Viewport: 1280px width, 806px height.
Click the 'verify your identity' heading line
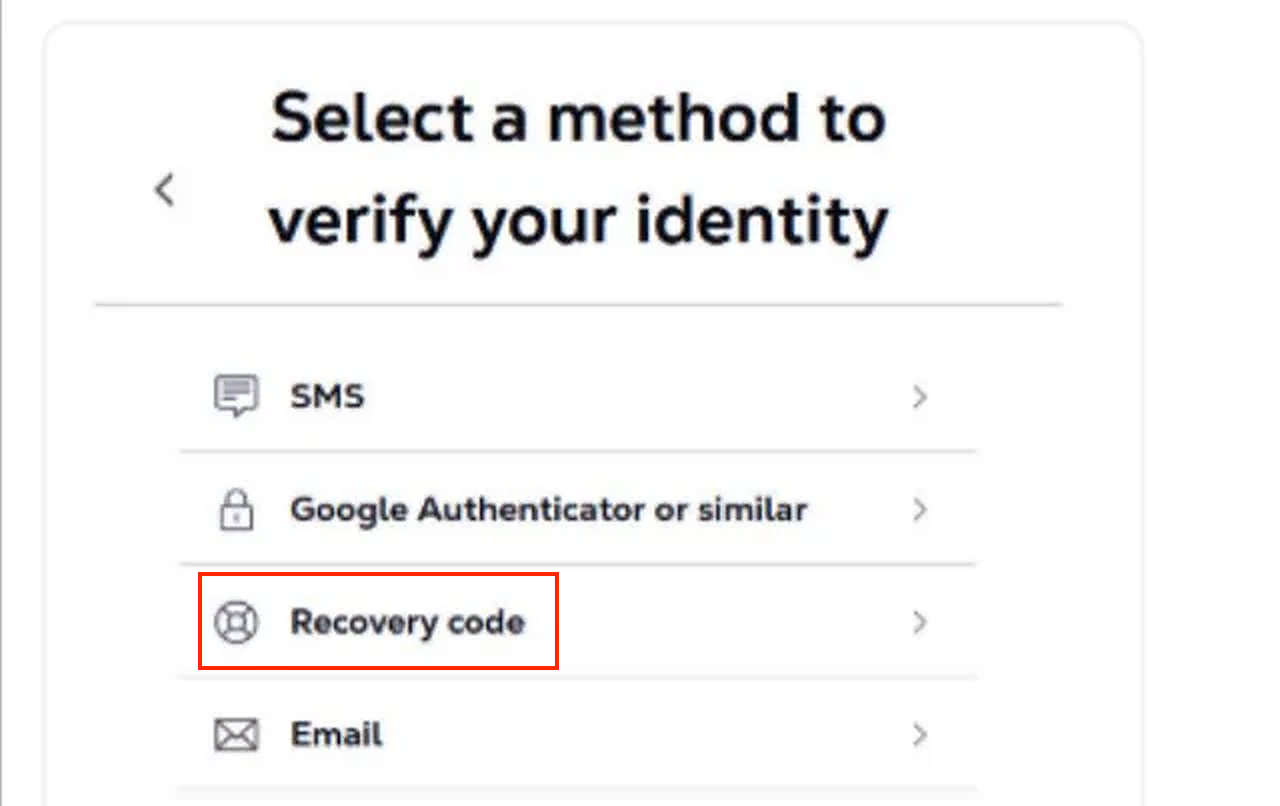(578, 221)
